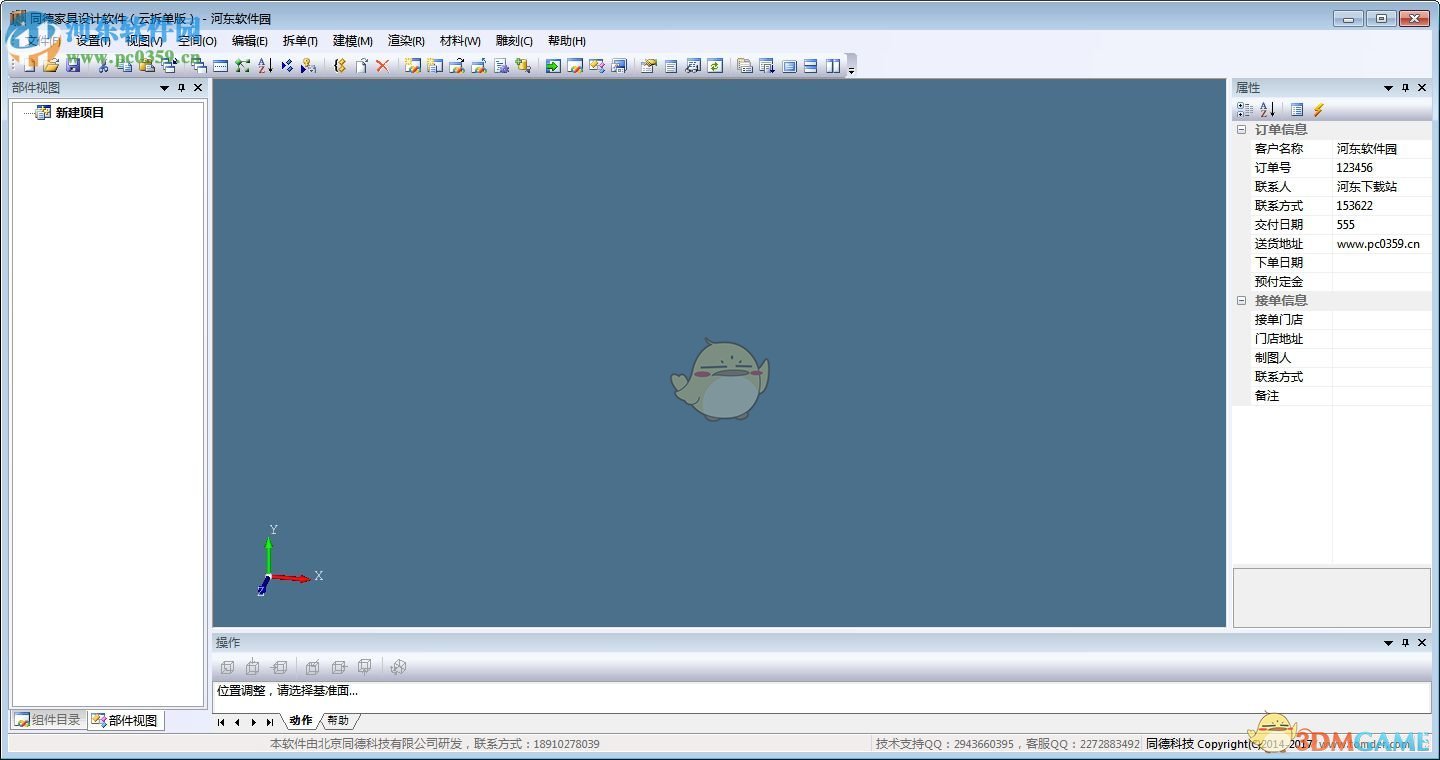Collapse the 订单信息 property group

tap(1242, 130)
